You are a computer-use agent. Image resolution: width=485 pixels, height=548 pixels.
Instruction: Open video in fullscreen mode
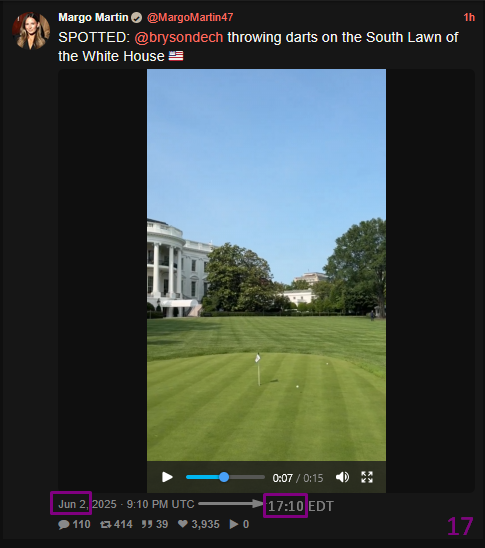(x=367, y=477)
